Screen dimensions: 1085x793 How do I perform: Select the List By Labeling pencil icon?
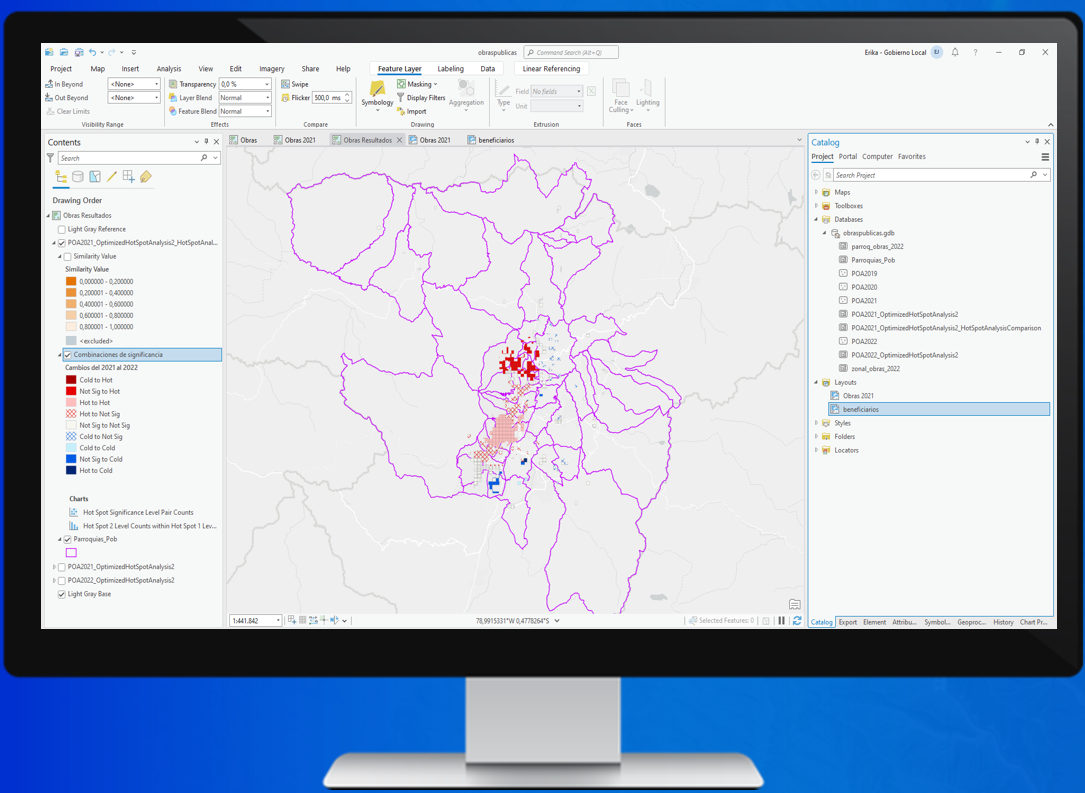(x=112, y=177)
